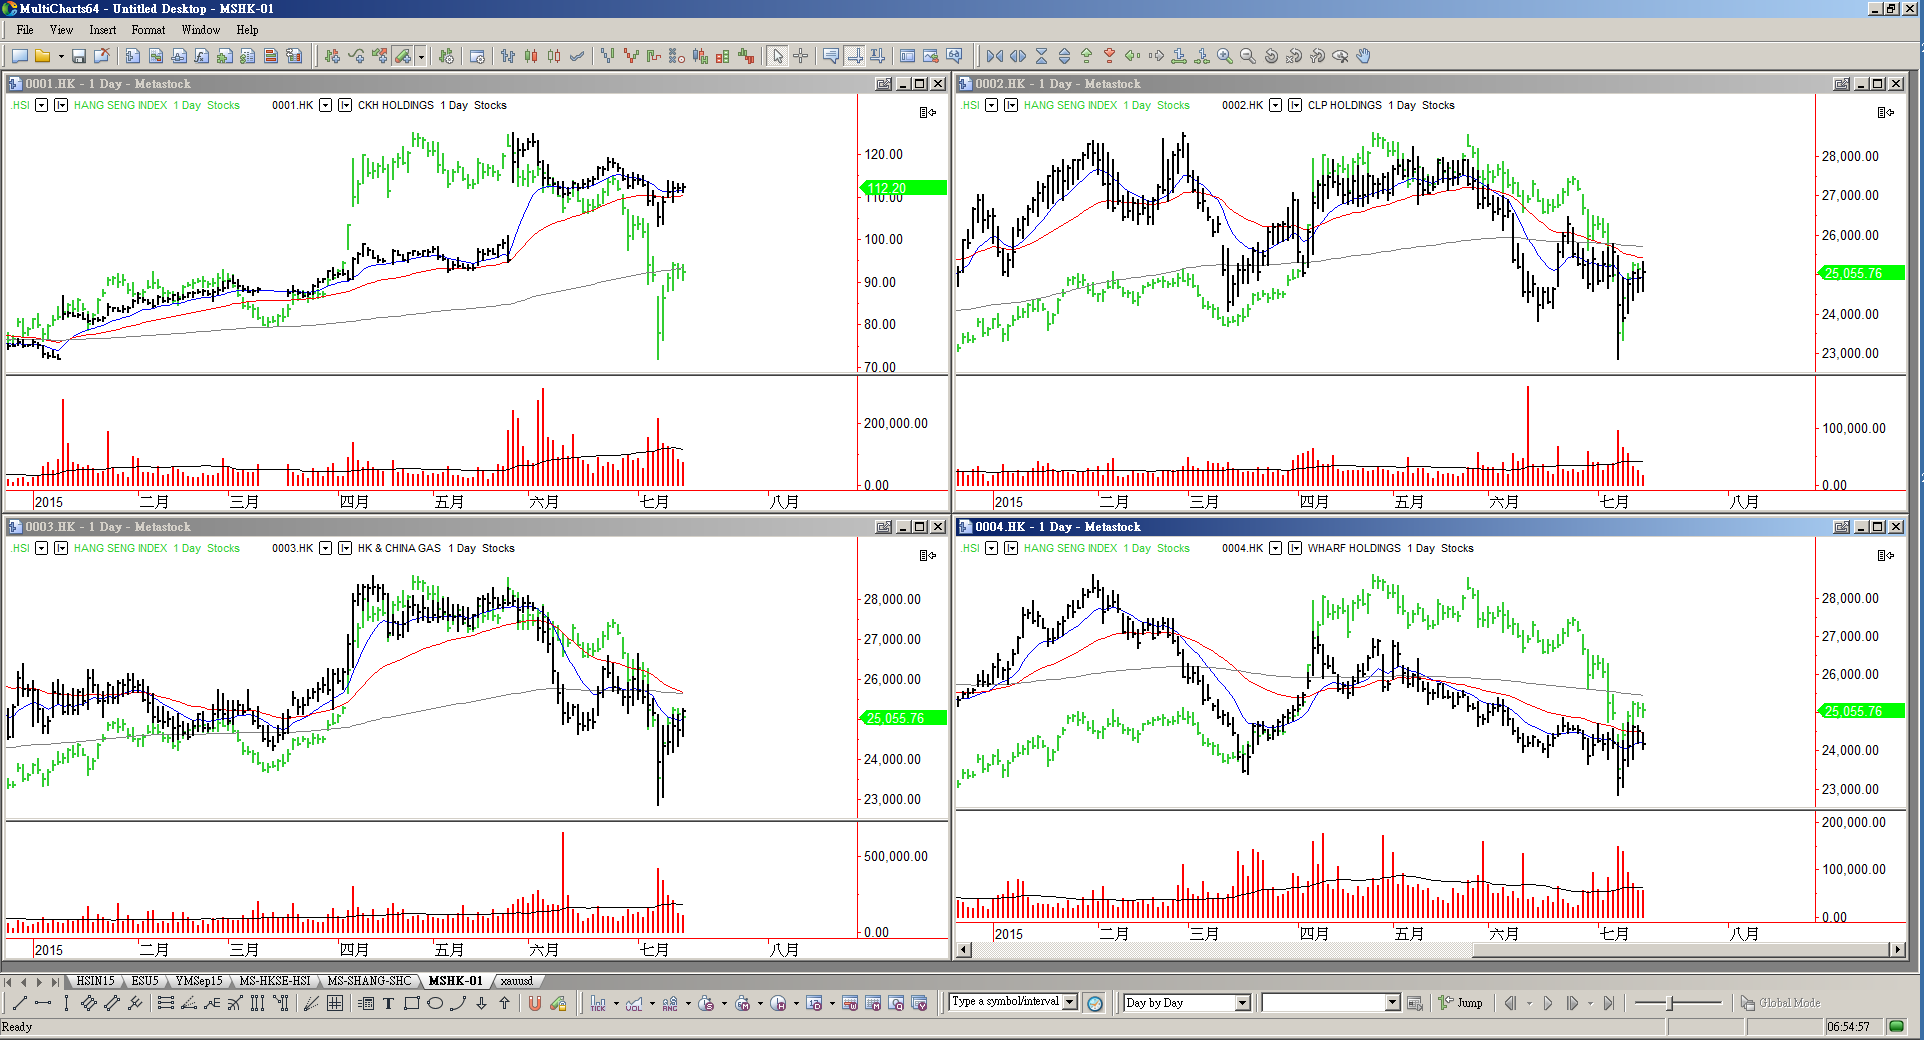The height and width of the screenshot is (1057, 1924).
Task: Toggle the arrow pointer mode
Action: click(778, 56)
